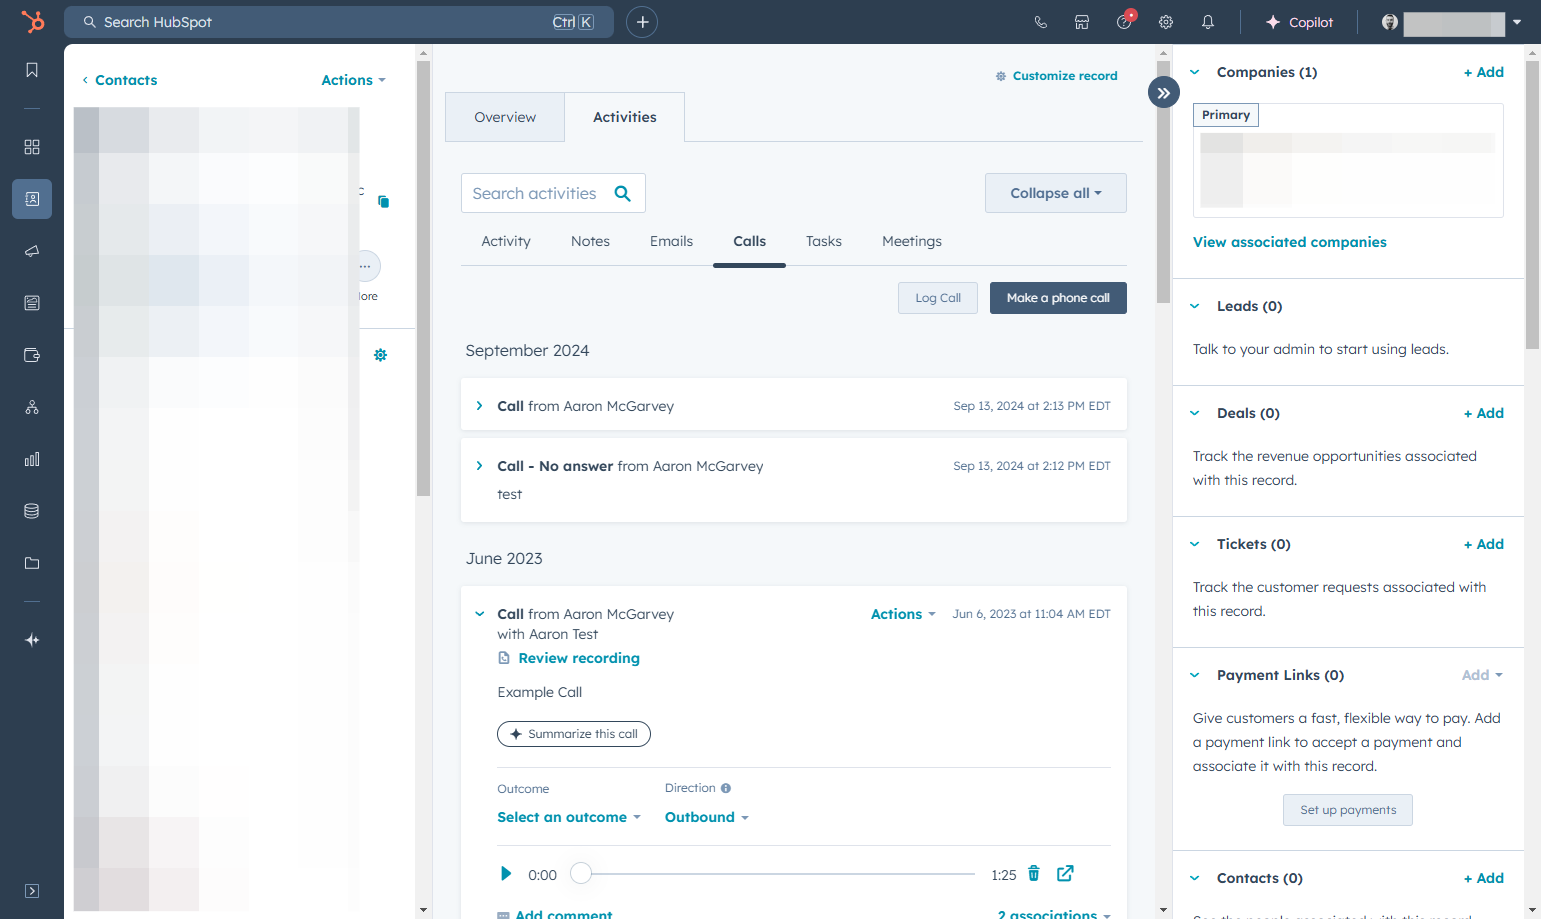
Task: Open the Commerce wallet icon in sidebar
Action: 32,355
